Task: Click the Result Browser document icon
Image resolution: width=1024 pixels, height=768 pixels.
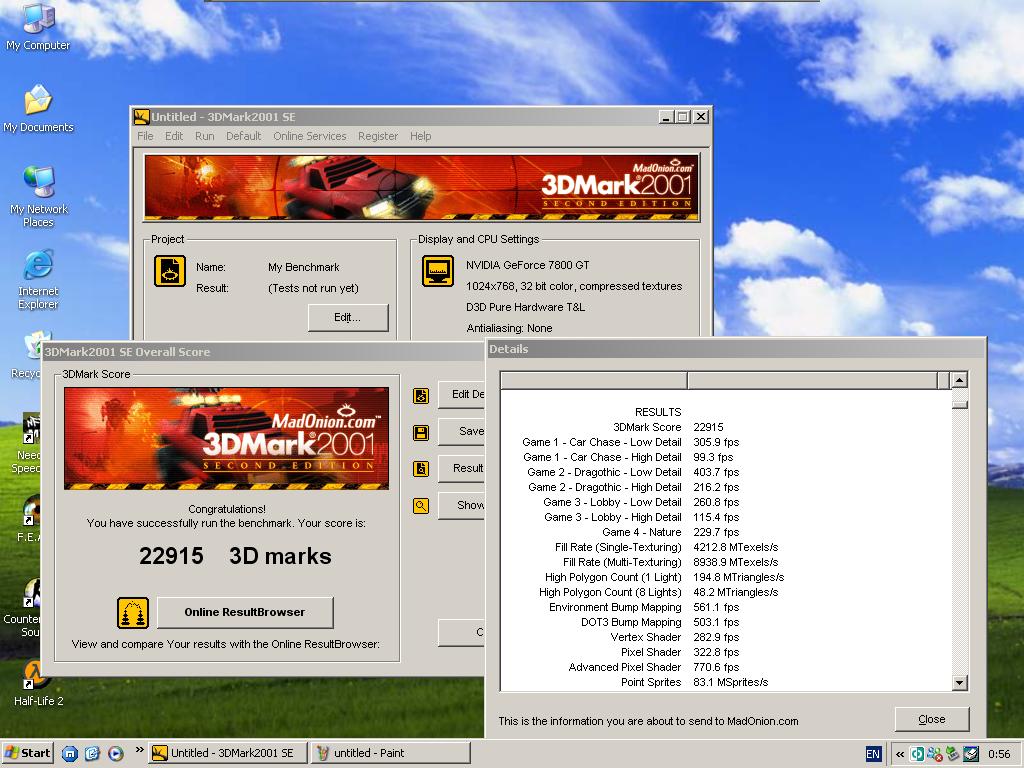Action: [421, 468]
